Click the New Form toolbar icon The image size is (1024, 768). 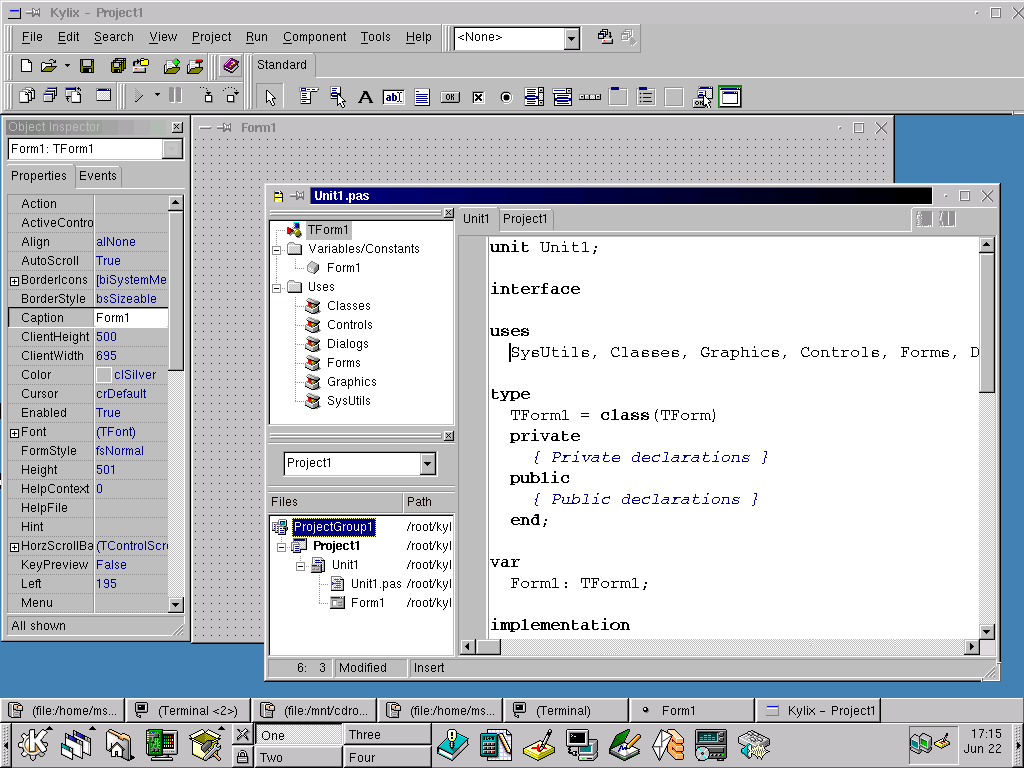coord(103,95)
